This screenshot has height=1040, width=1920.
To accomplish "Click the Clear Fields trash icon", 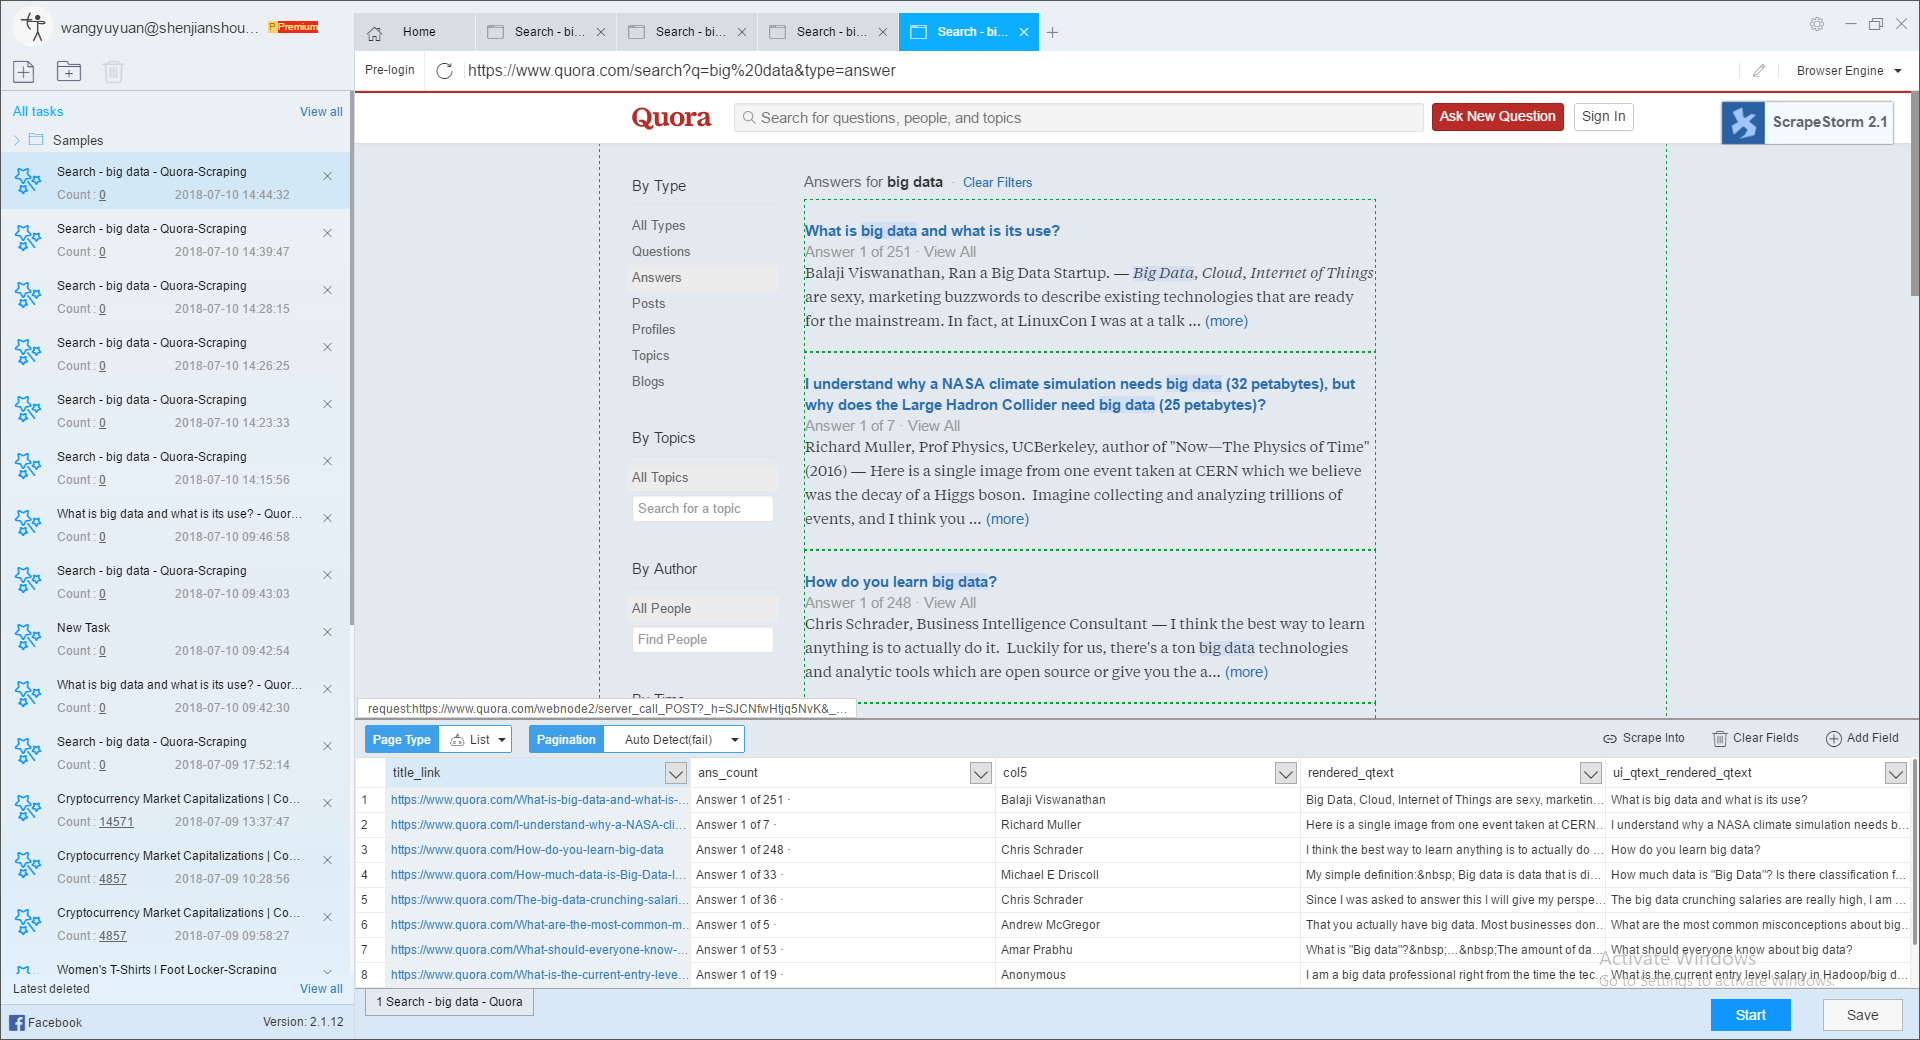I will pos(1720,739).
